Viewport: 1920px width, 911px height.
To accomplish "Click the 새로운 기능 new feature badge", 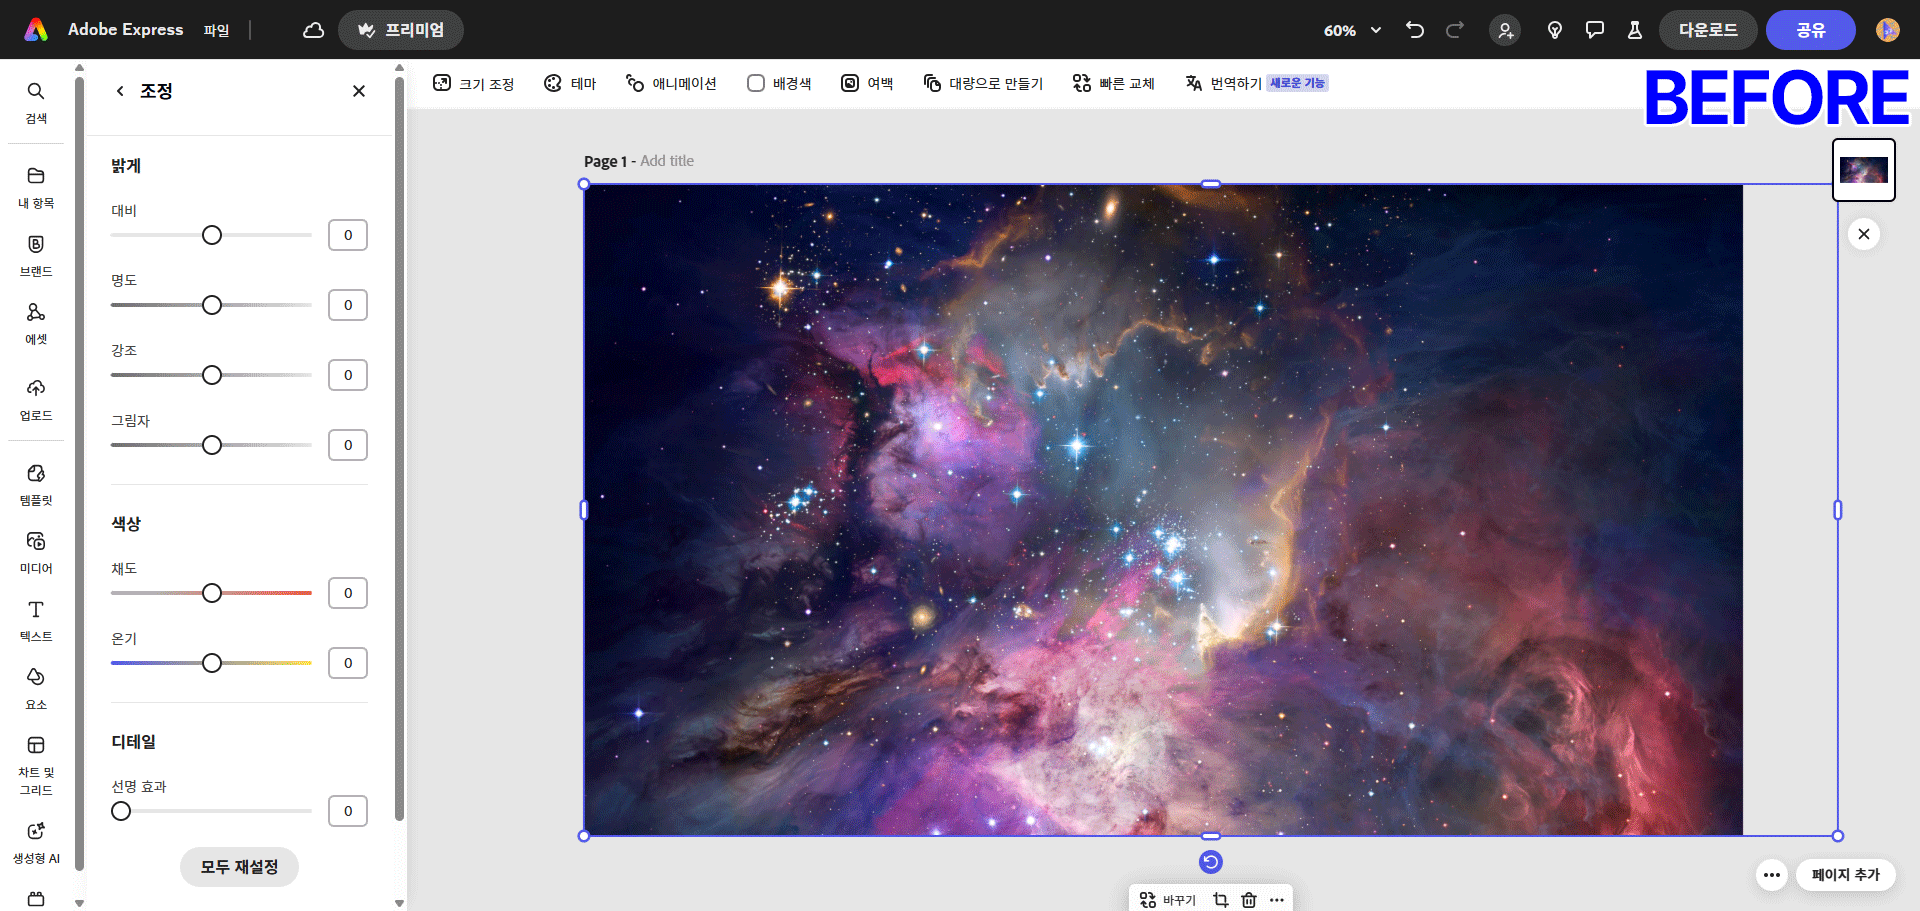I will 1297,83.
